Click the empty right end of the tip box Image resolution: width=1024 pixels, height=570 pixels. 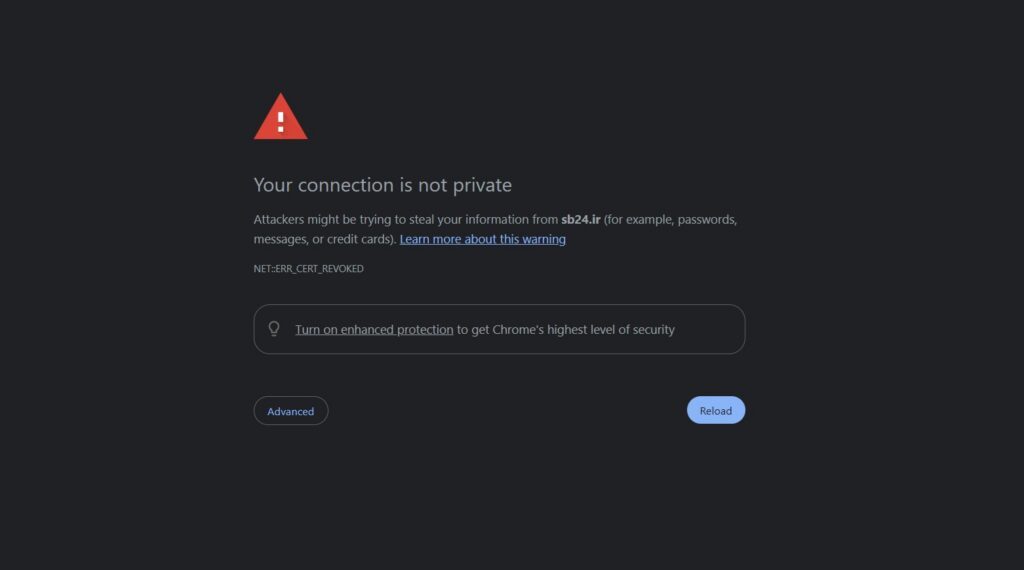click(710, 329)
